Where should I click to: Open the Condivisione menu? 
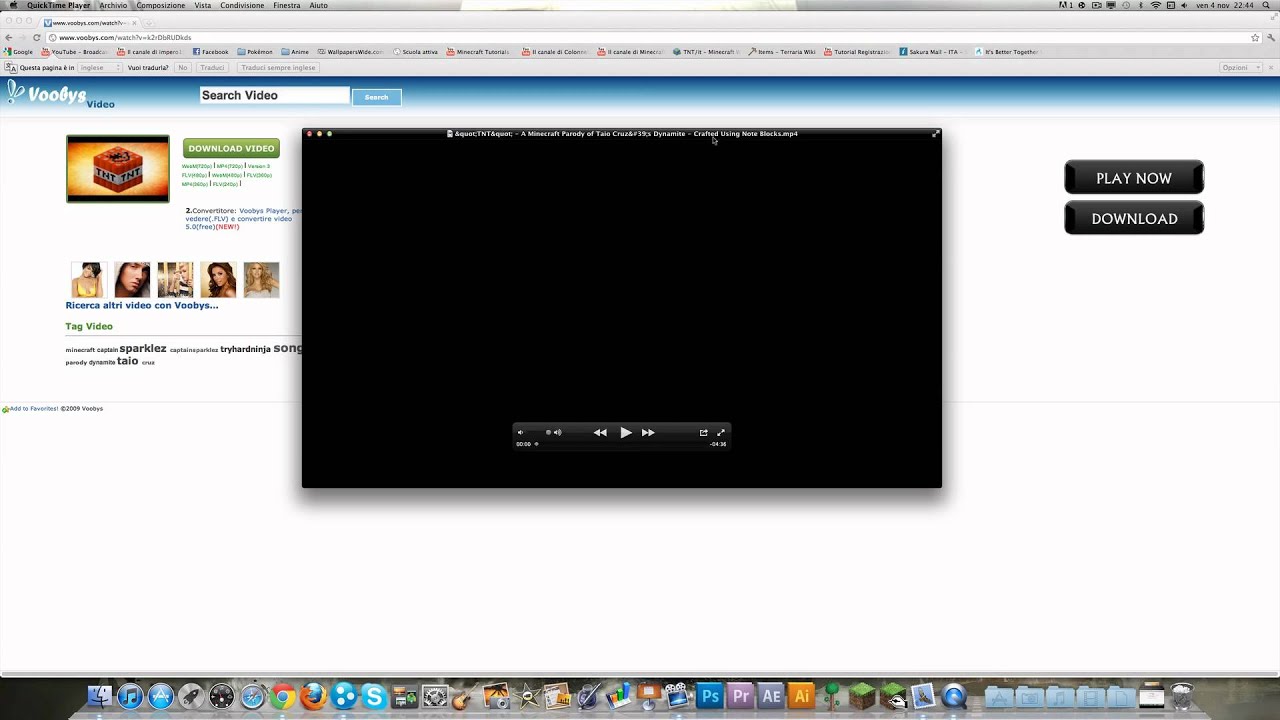pos(242,6)
